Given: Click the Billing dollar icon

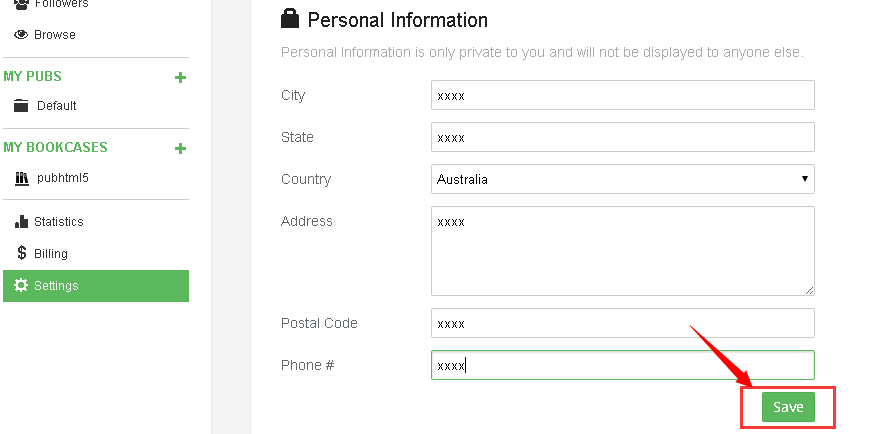Looking at the screenshot, I should point(22,253).
